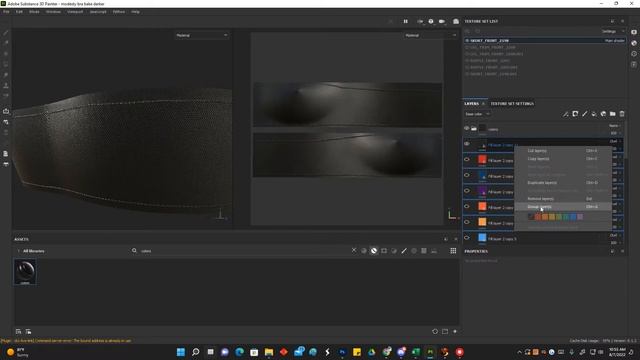Select the Eraser tool in left toolbar
This screenshot has height=360, width=640.
(6, 43)
